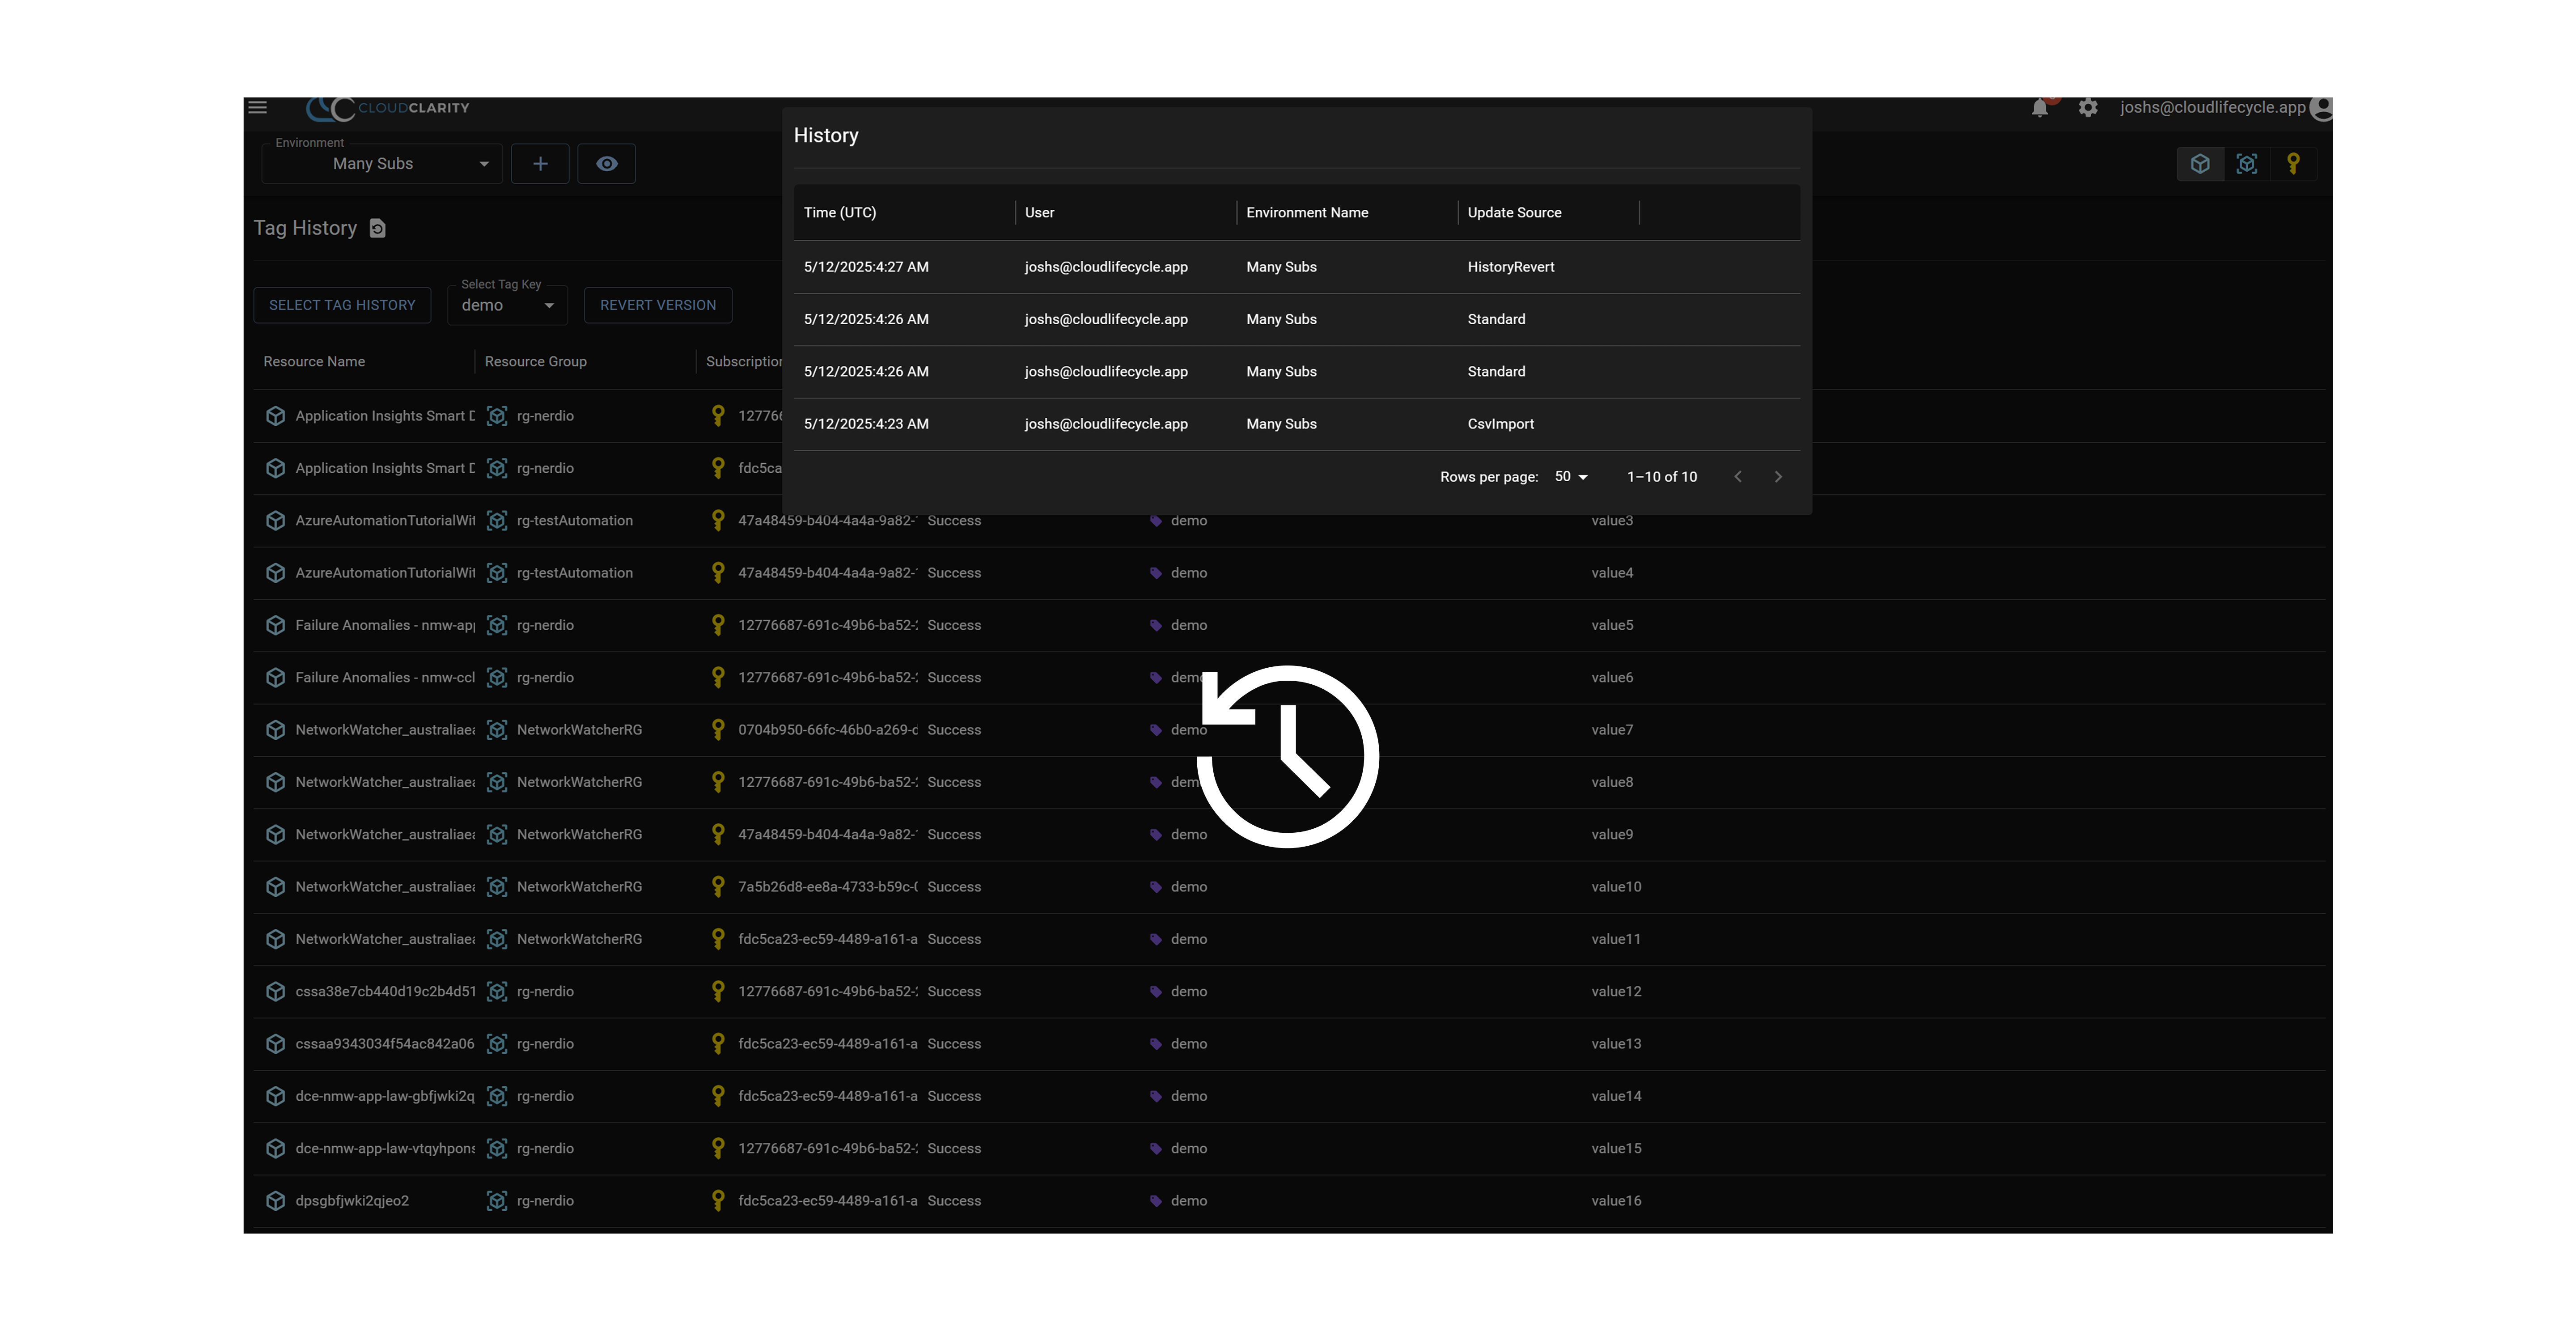Click tag icon in value14 row
Image resolution: width=2576 pixels, height=1331 pixels.
[x=1156, y=1097]
